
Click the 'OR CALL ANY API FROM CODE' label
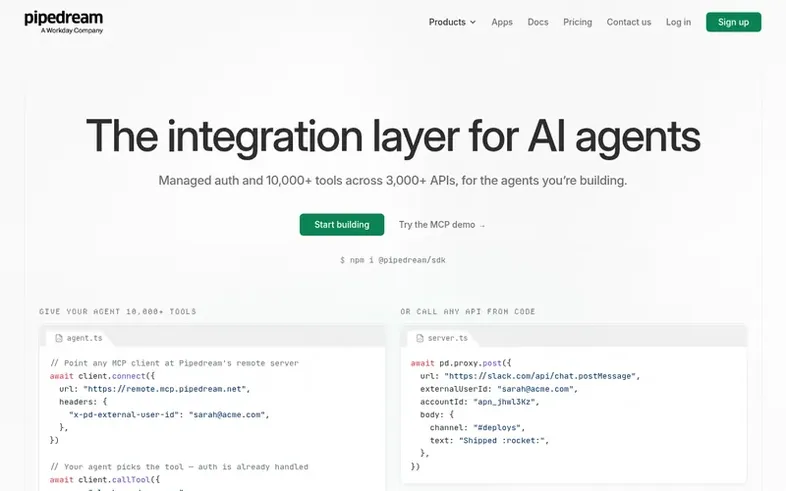coord(468,312)
